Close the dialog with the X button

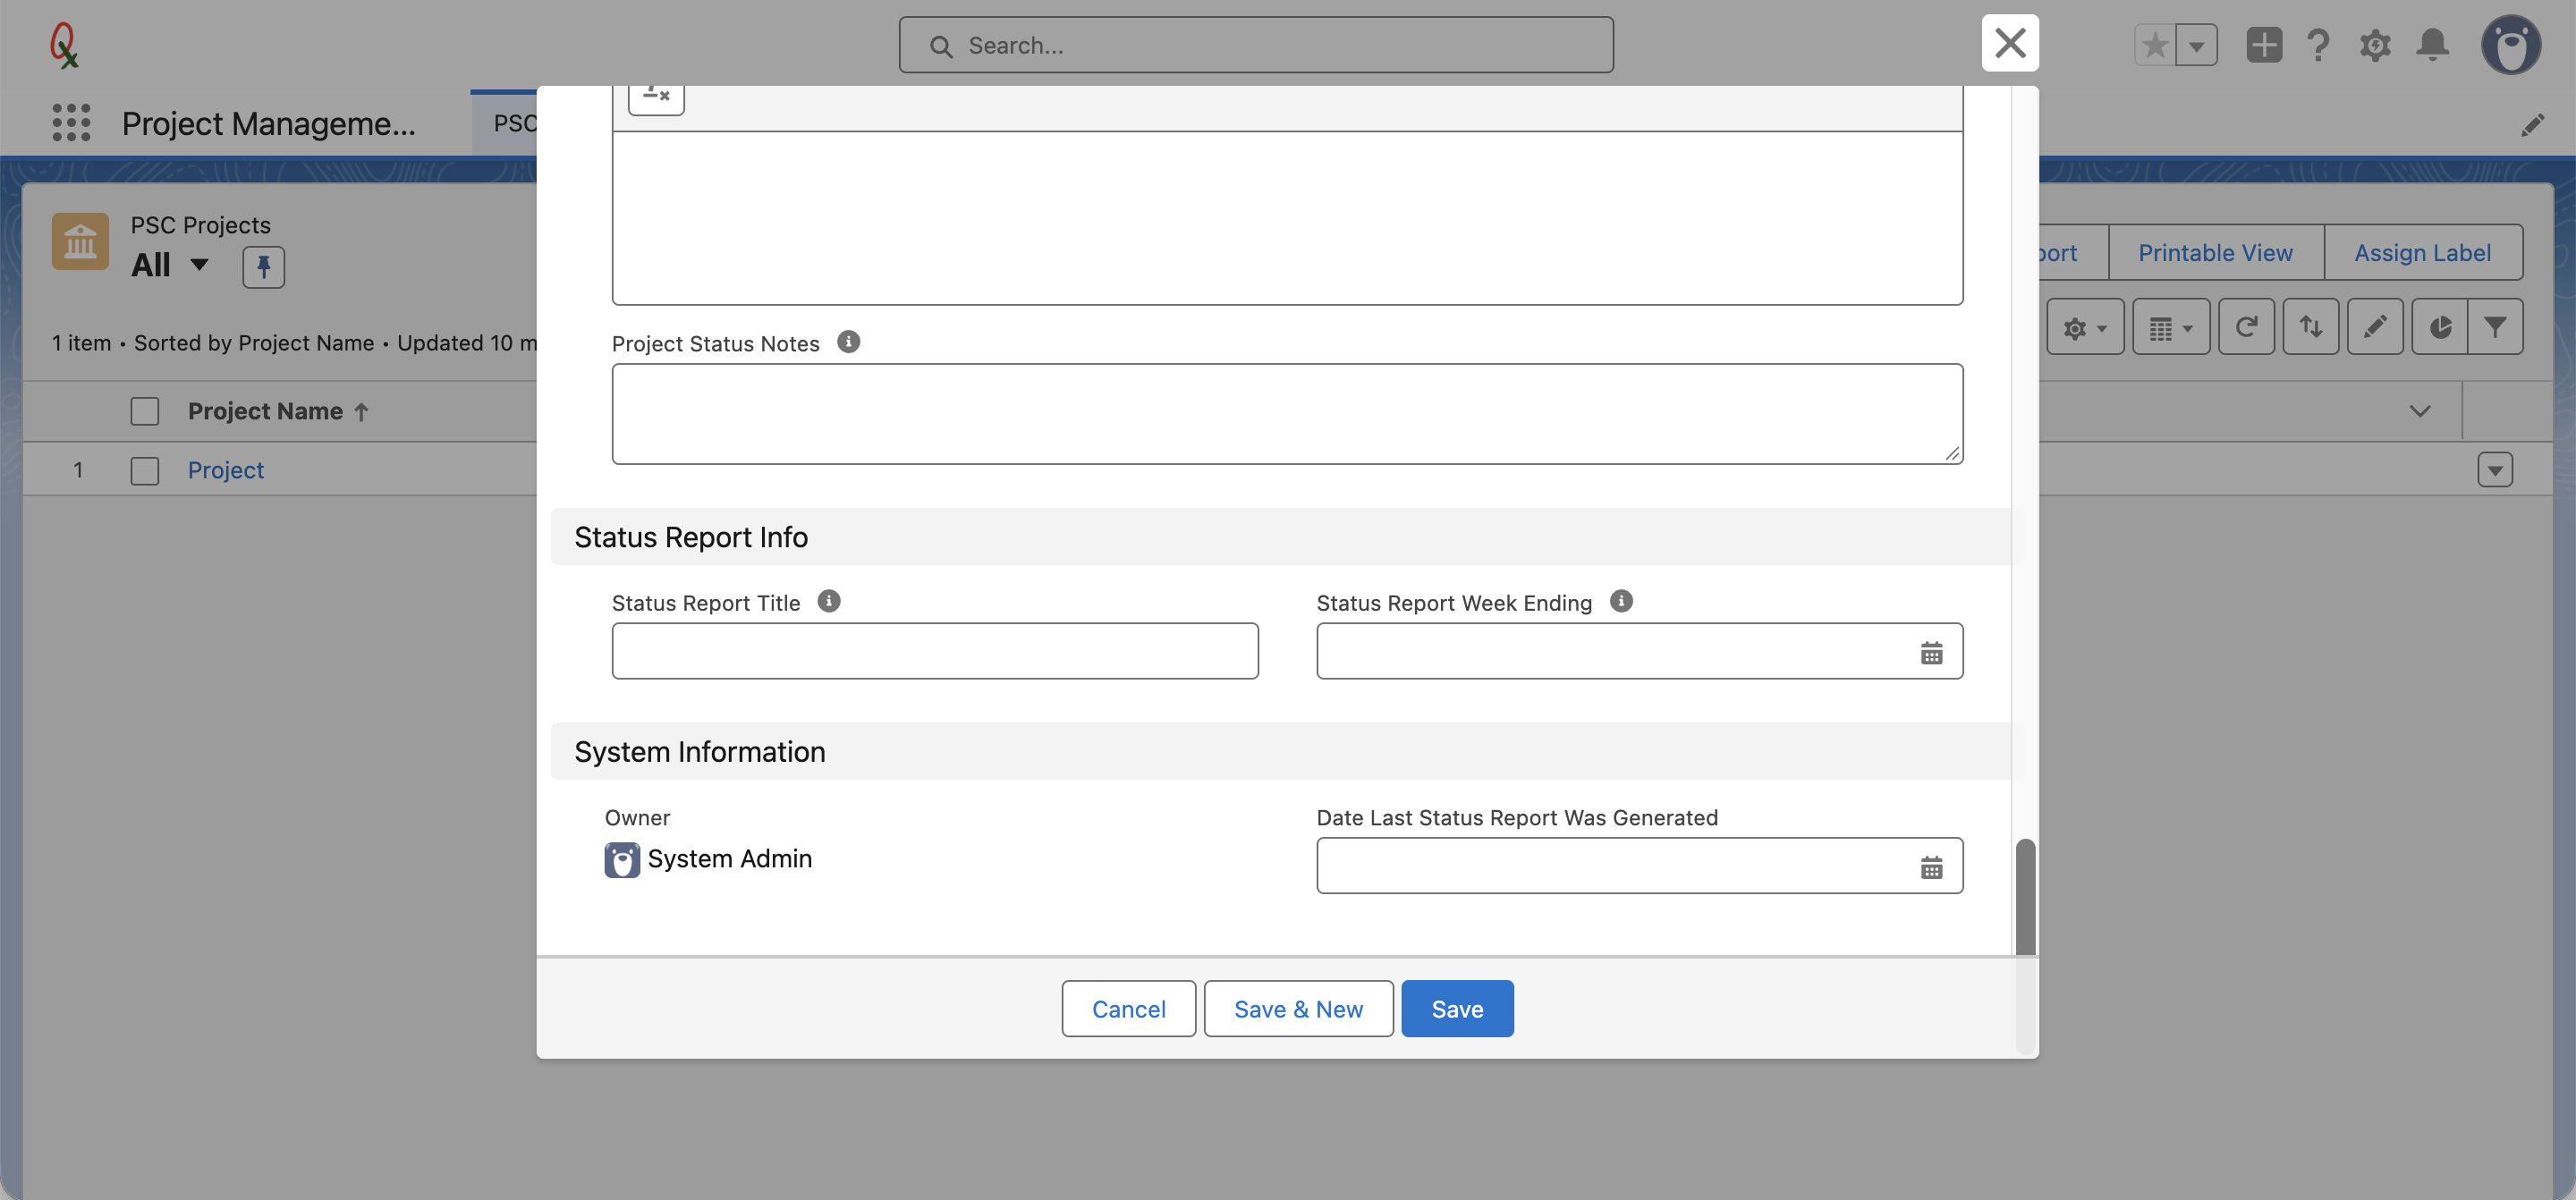pos(2010,43)
